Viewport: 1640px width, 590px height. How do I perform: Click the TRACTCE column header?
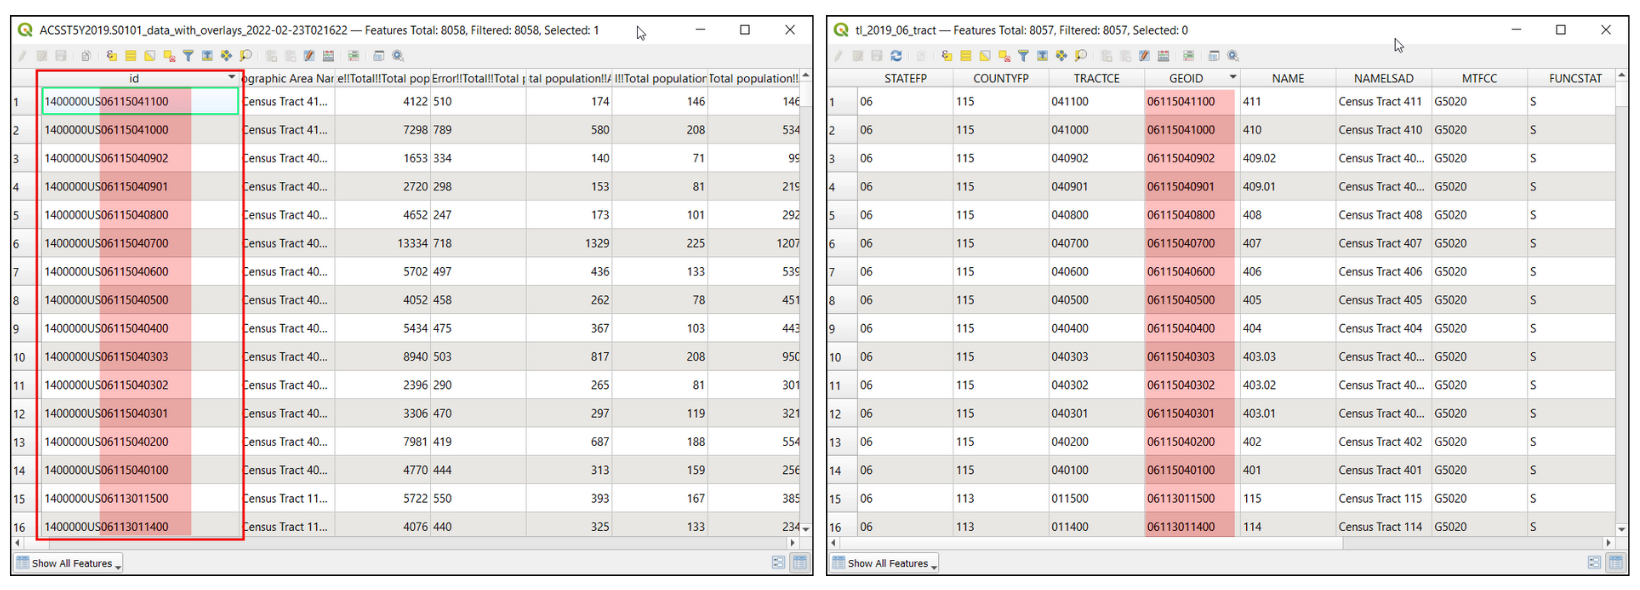tap(1096, 78)
